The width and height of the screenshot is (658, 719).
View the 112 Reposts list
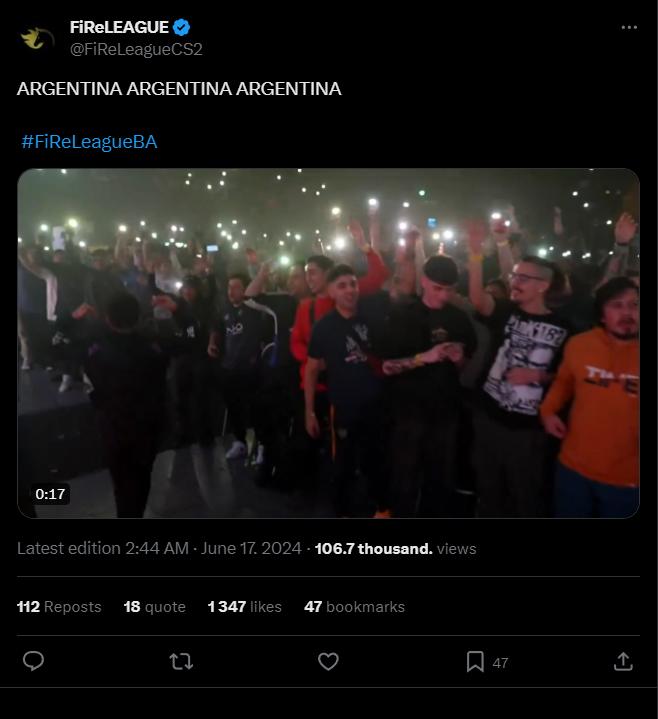click(x=59, y=607)
